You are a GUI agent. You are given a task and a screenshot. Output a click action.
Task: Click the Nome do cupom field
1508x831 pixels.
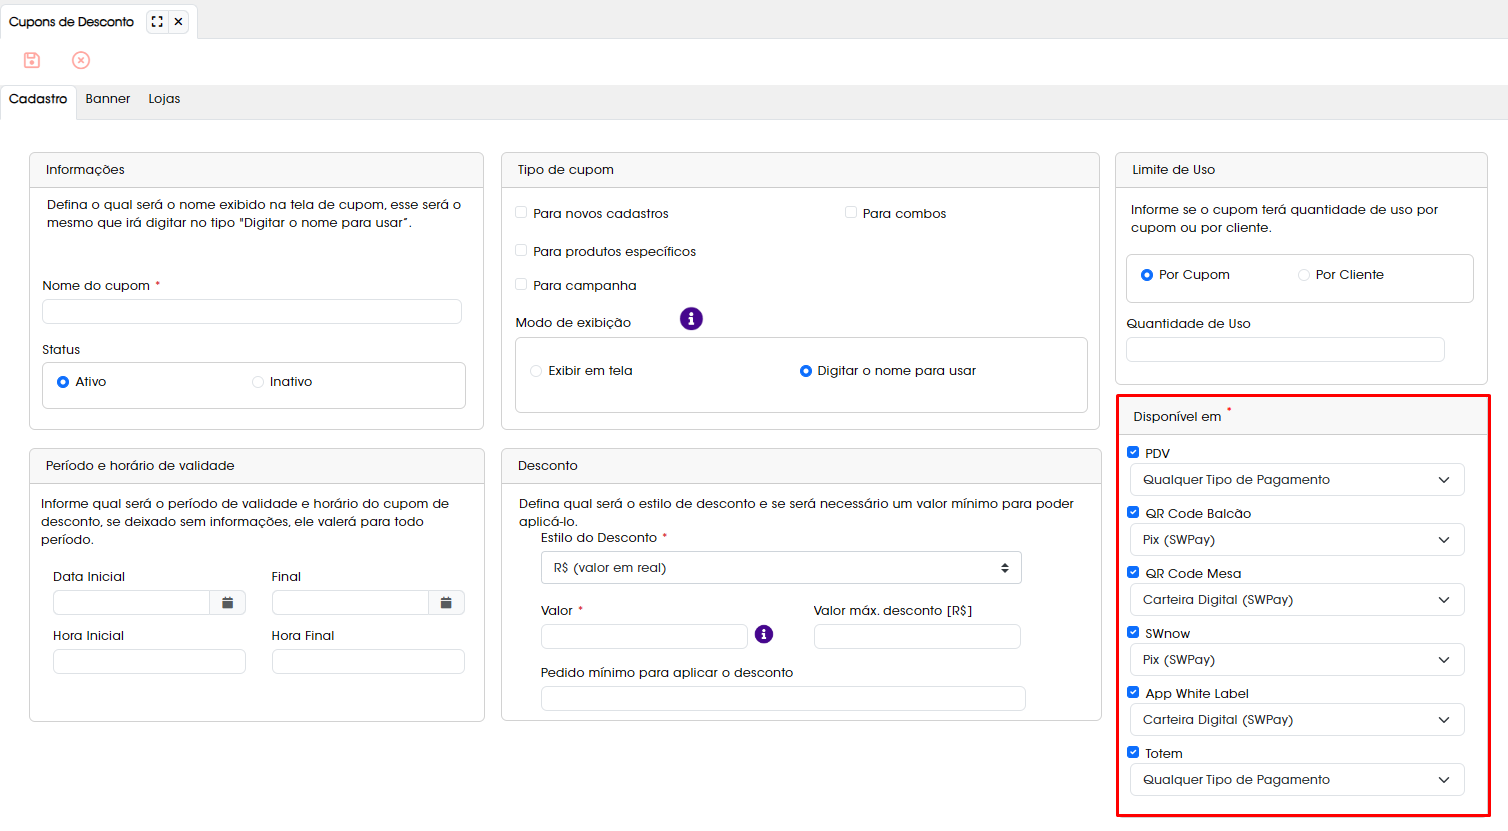point(252,311)
